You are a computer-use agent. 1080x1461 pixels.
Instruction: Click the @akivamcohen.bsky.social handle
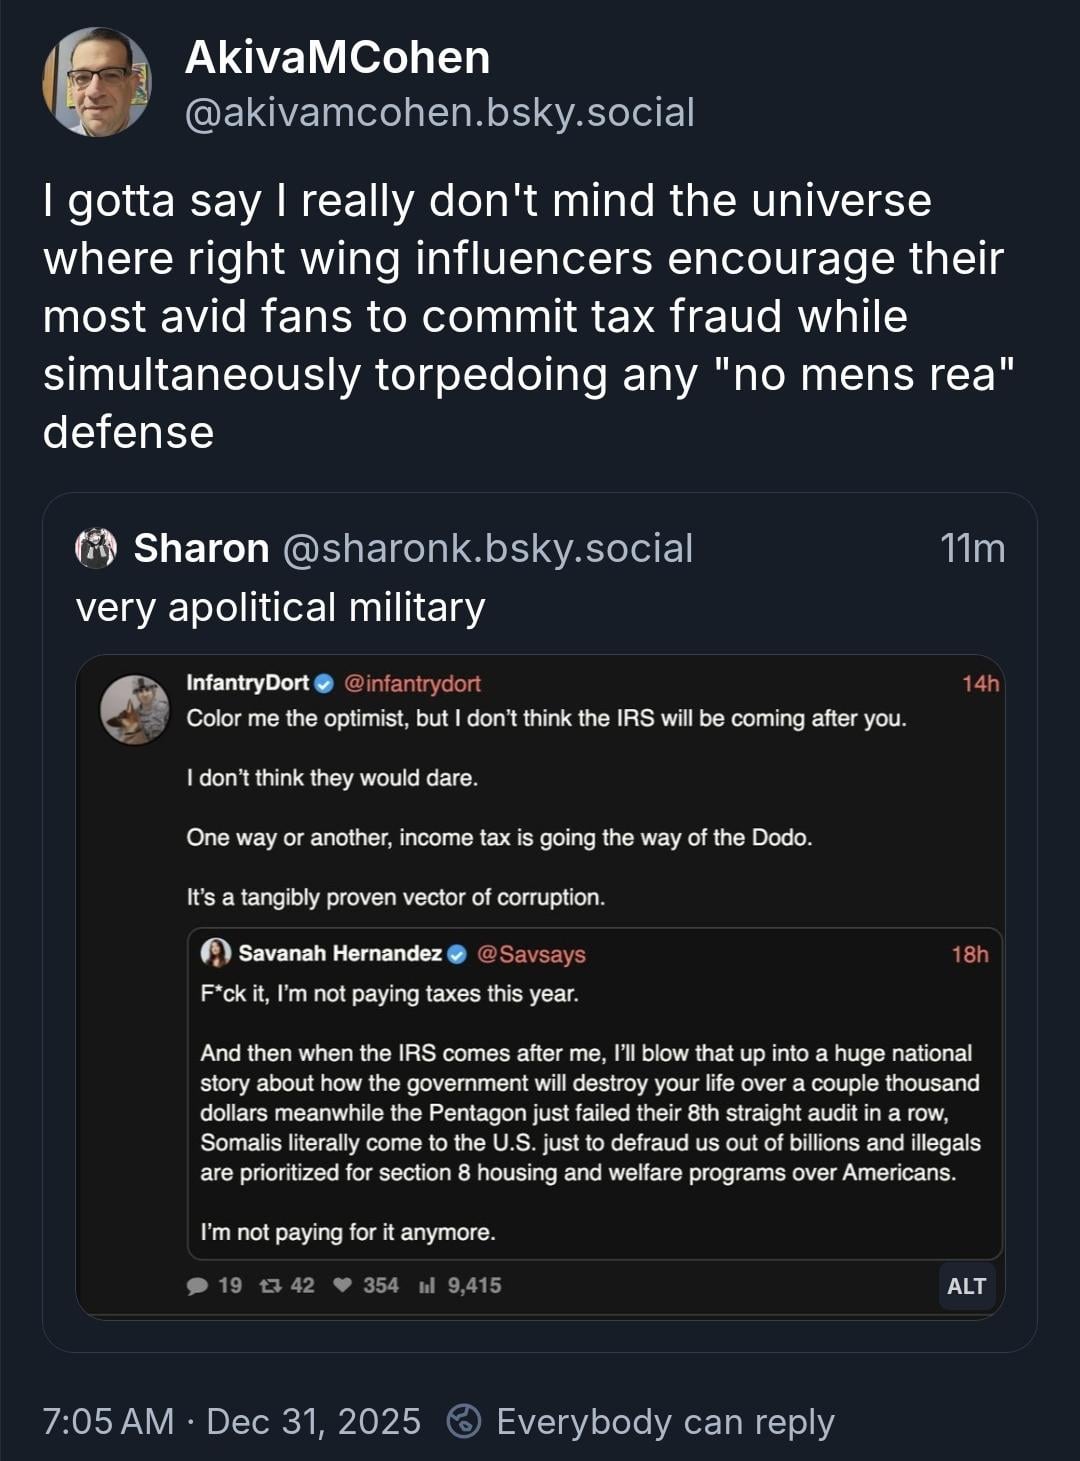click(x=439, y=113)
